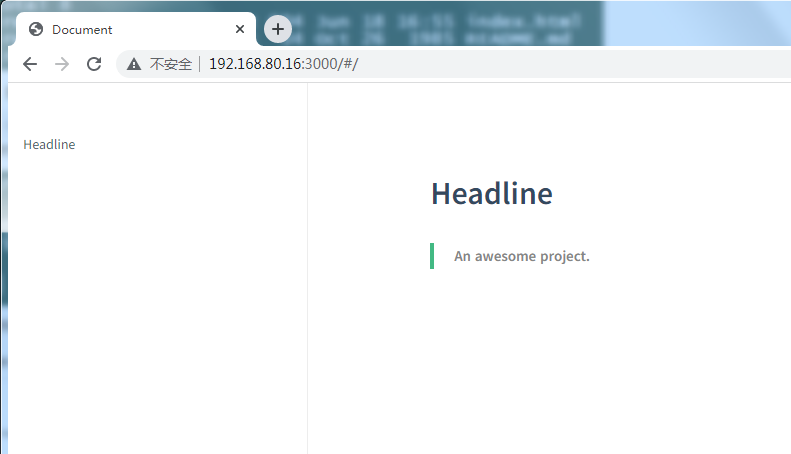The height and width of the screenshot is (454, 791).
Task: Click the large Headline page heading
Action: (x=491, y=193)
